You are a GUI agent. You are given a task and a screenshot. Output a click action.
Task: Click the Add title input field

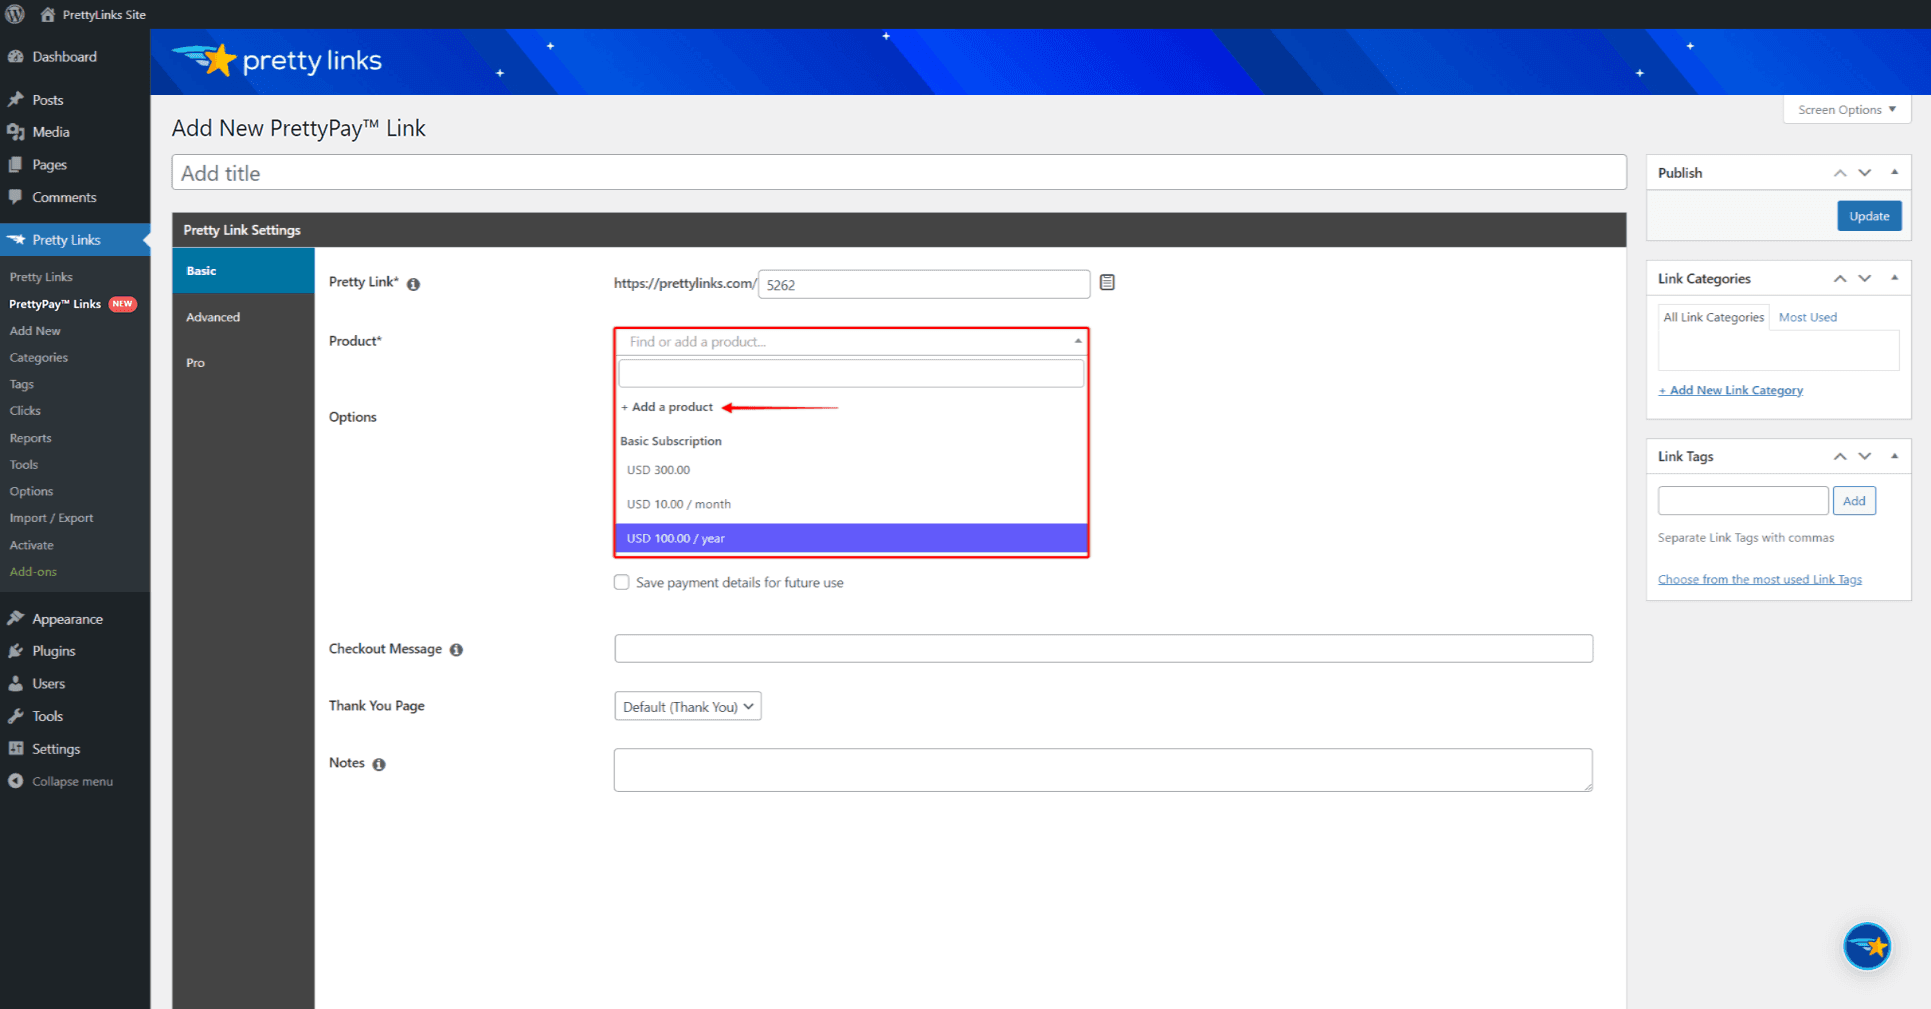pyautogui.click(x=898, y=173)
